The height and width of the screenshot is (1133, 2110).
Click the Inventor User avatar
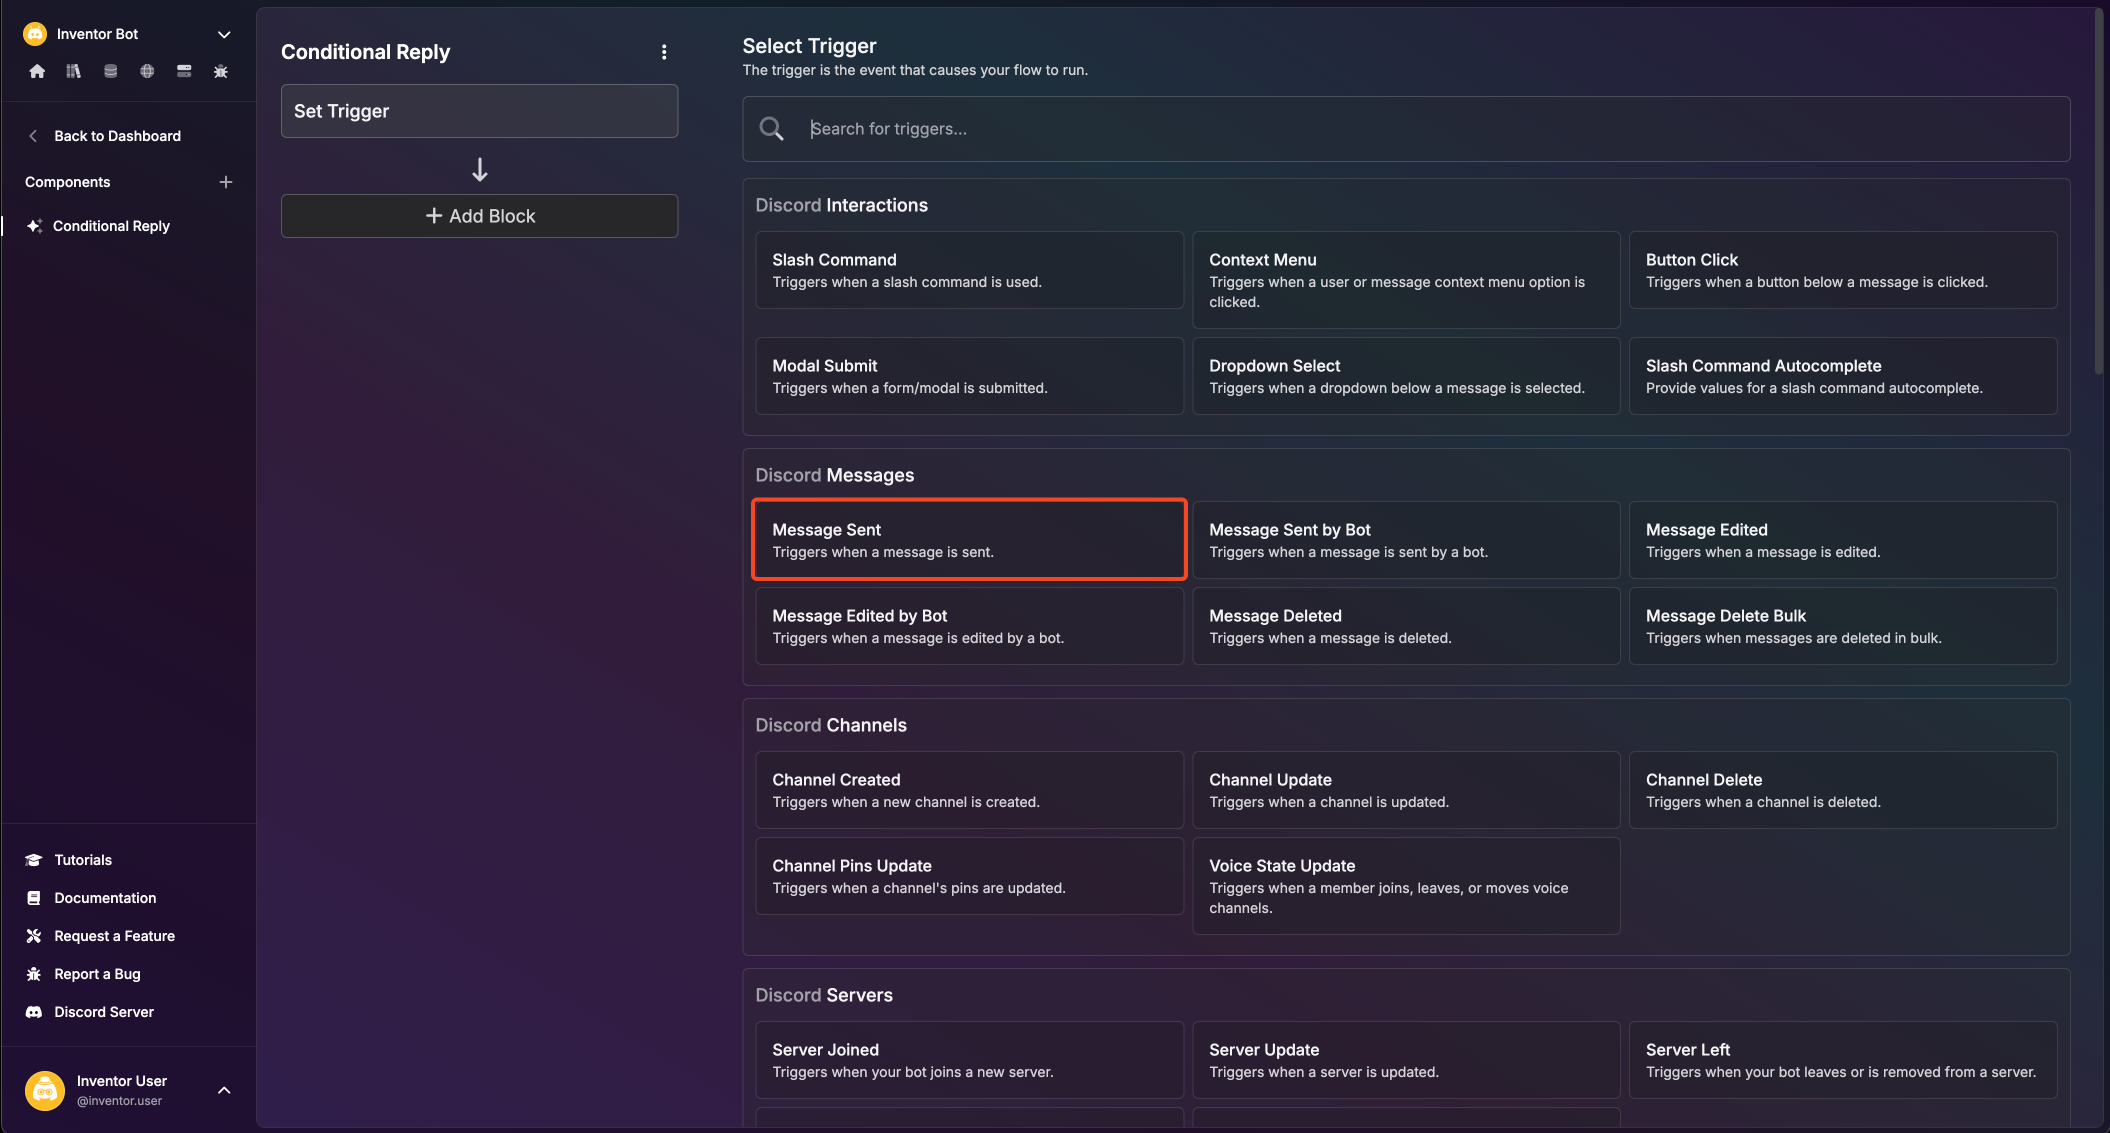[x=45, y=1090]
